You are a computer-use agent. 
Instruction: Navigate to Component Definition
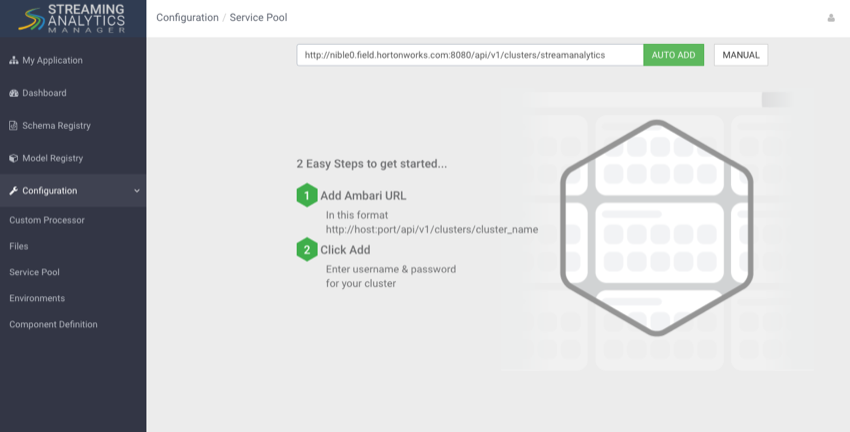[53, 324]
